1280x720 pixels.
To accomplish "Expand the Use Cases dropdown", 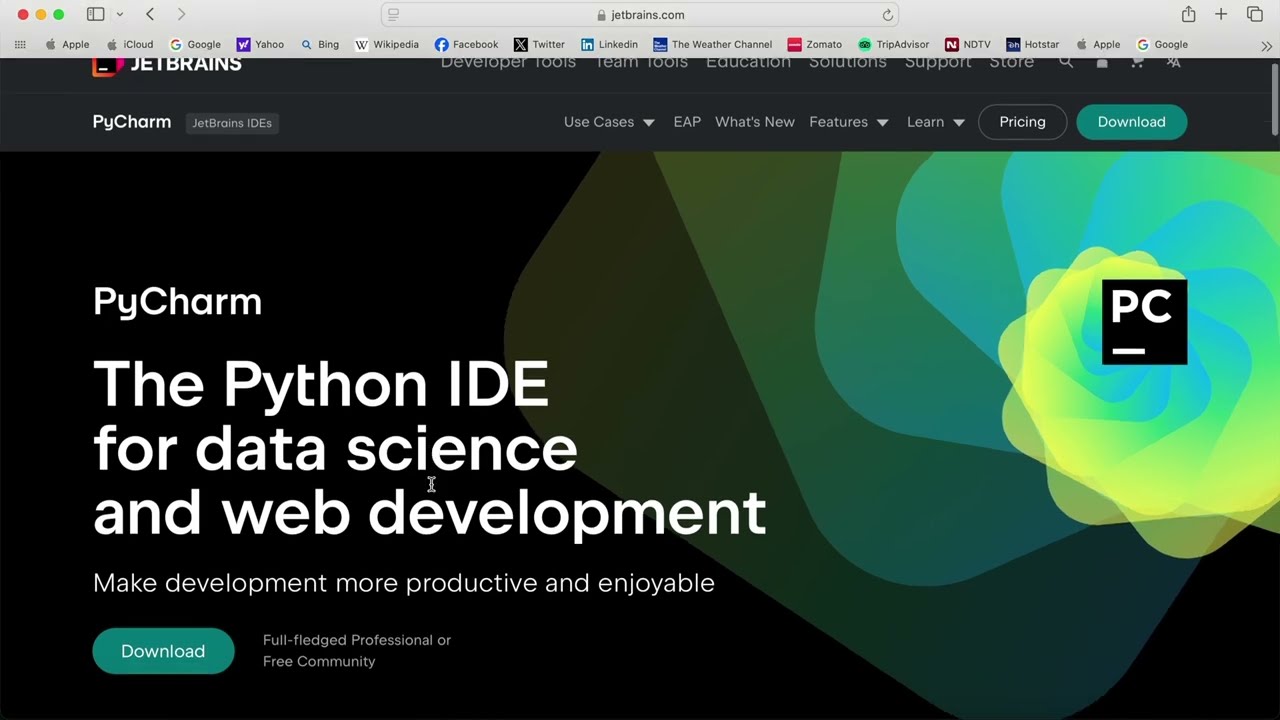I will click(x=609, y=122).
